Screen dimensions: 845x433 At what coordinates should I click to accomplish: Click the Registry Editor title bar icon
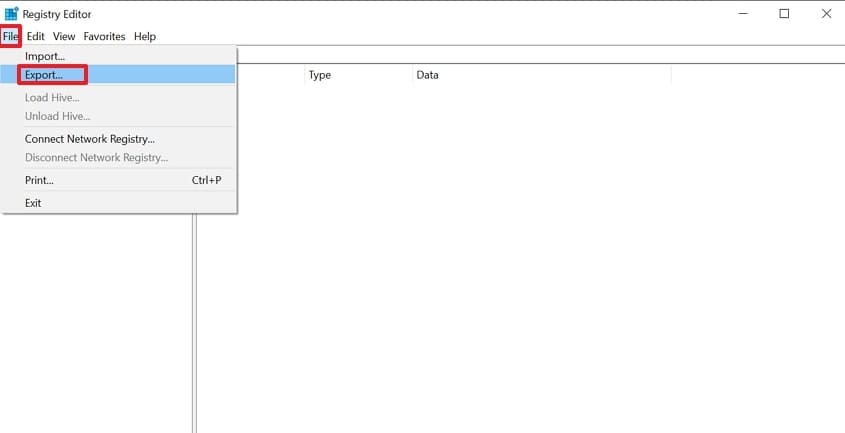coord(11,14)
